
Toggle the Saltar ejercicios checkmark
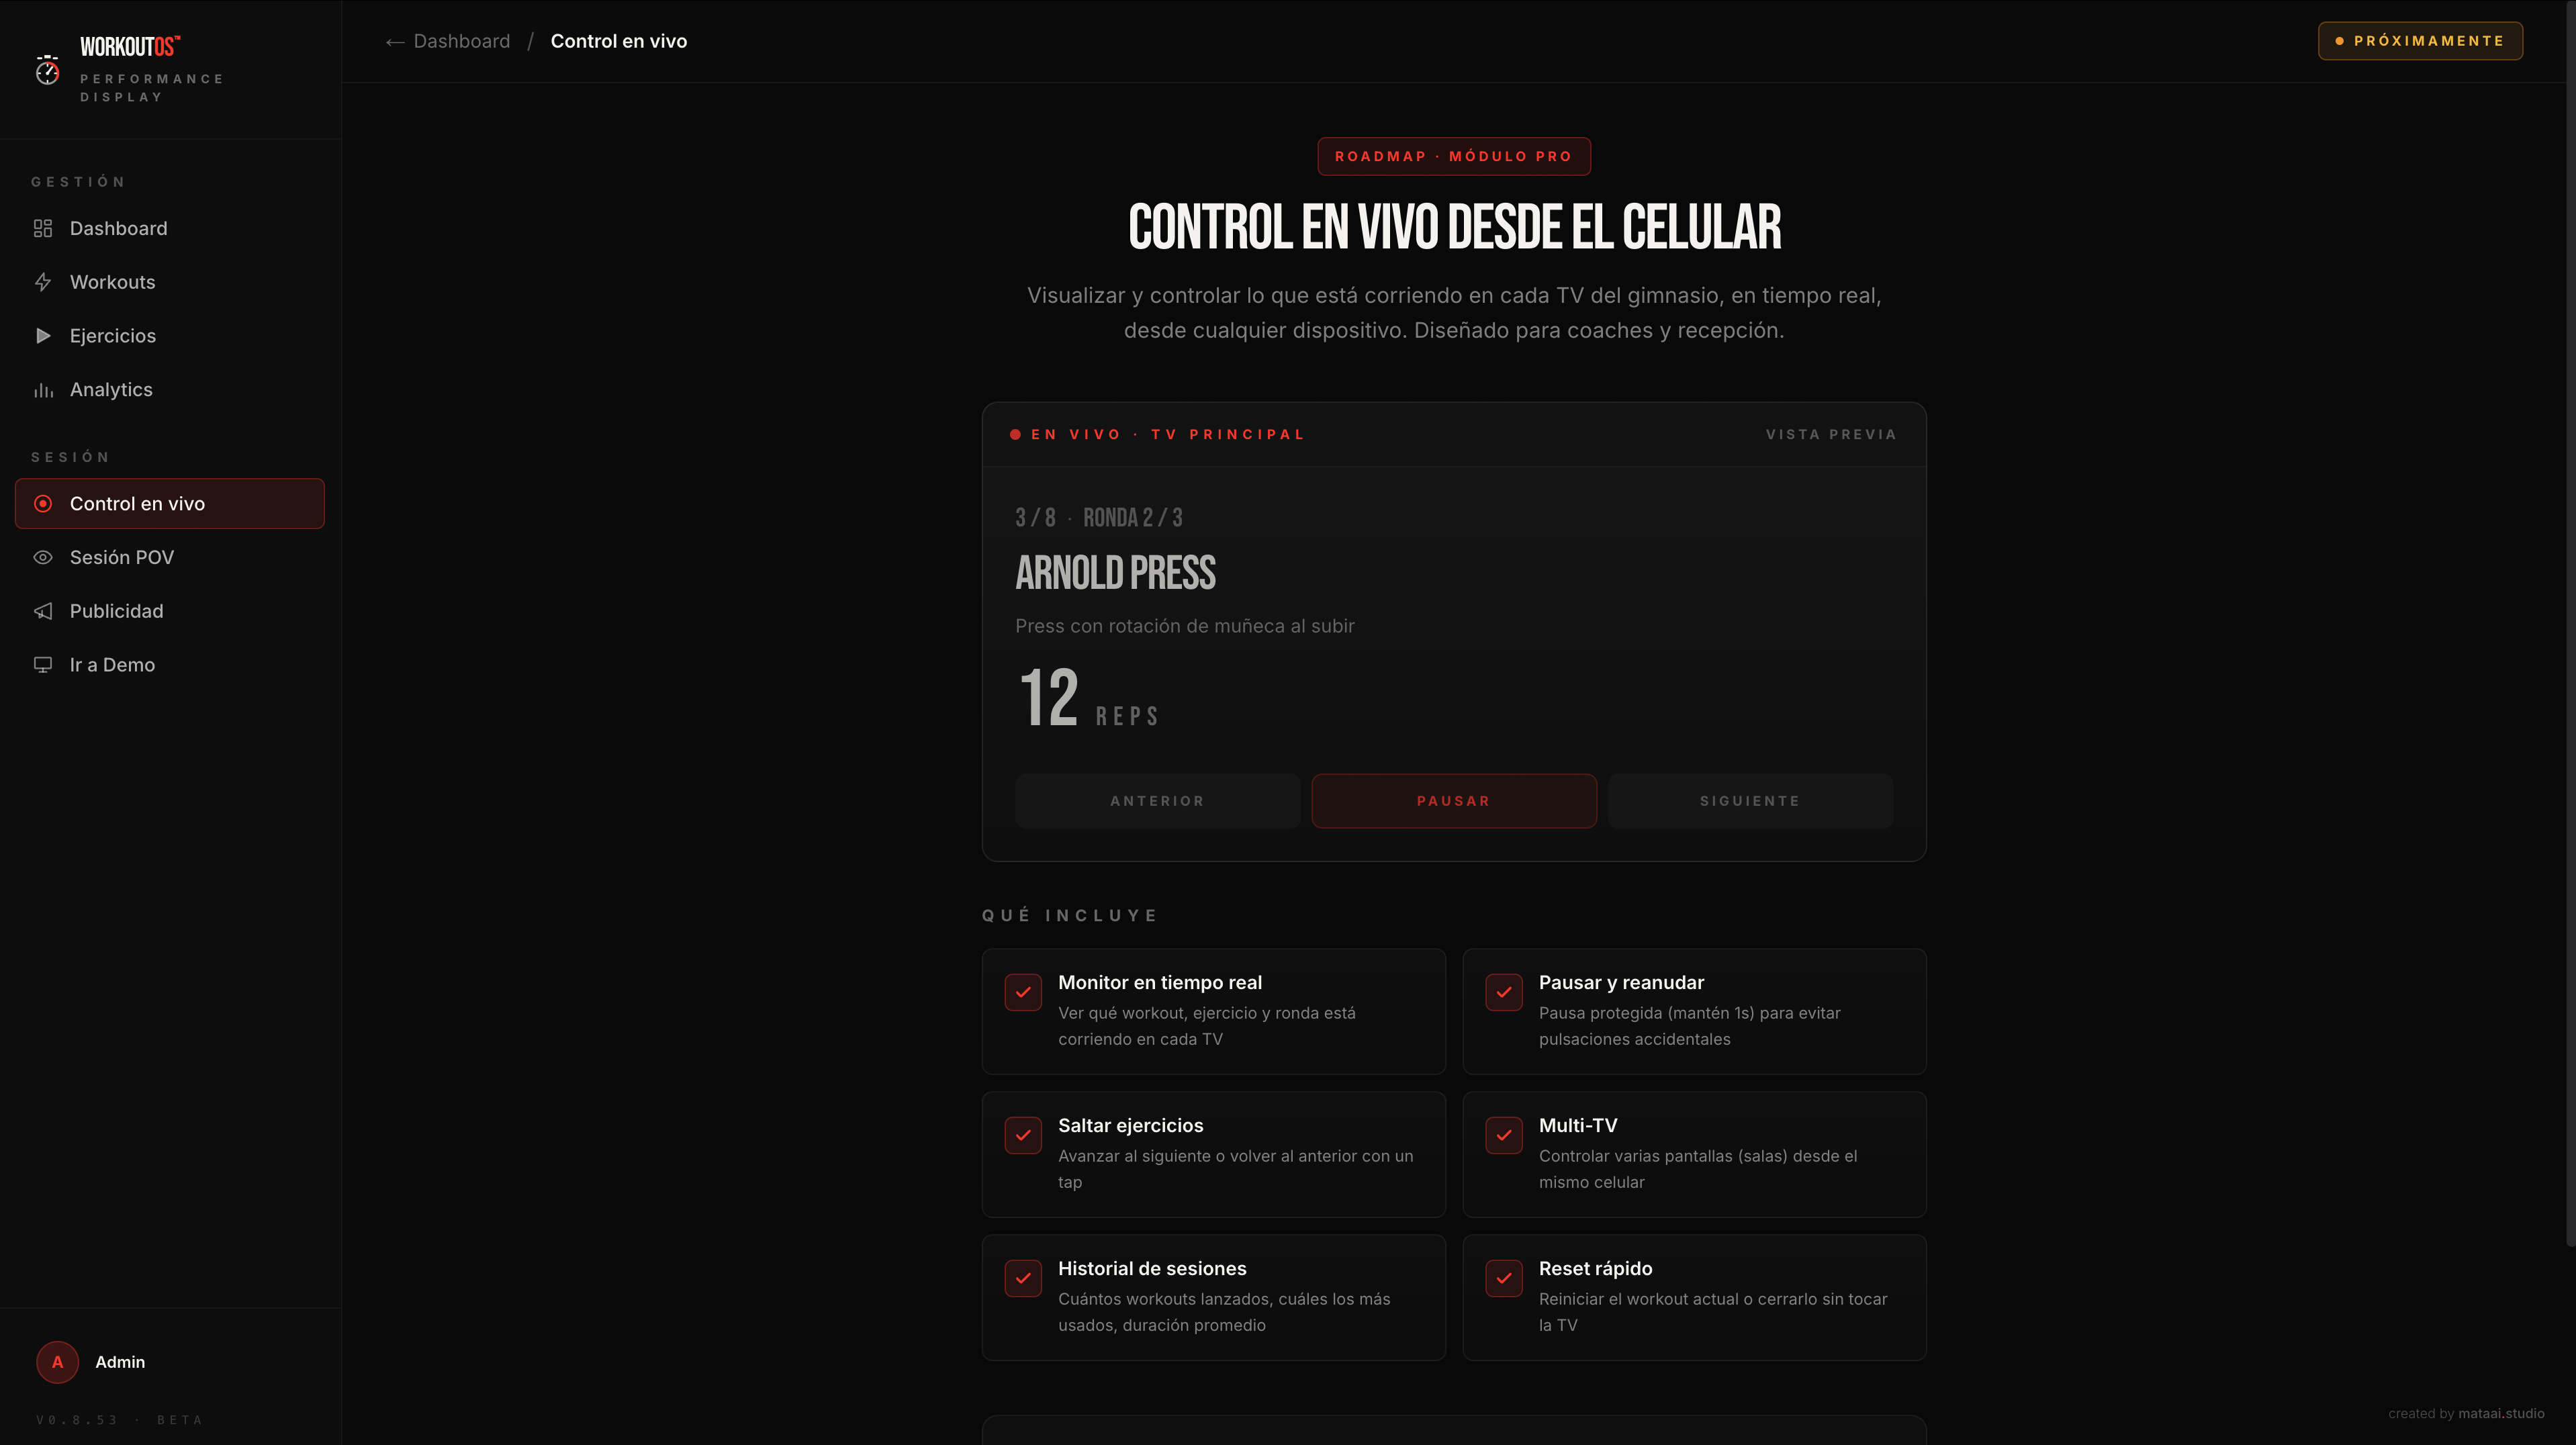[x=1023, y=1135]
